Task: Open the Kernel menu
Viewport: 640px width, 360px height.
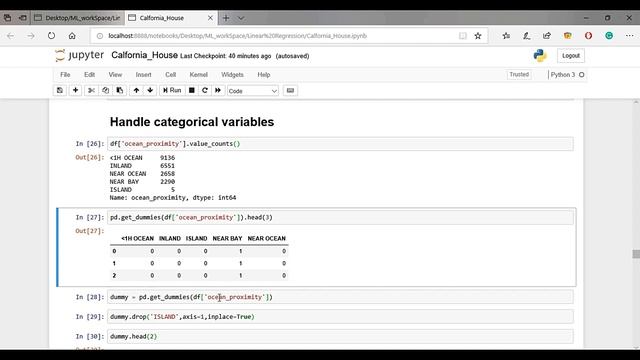Action: tap(199, 75)
